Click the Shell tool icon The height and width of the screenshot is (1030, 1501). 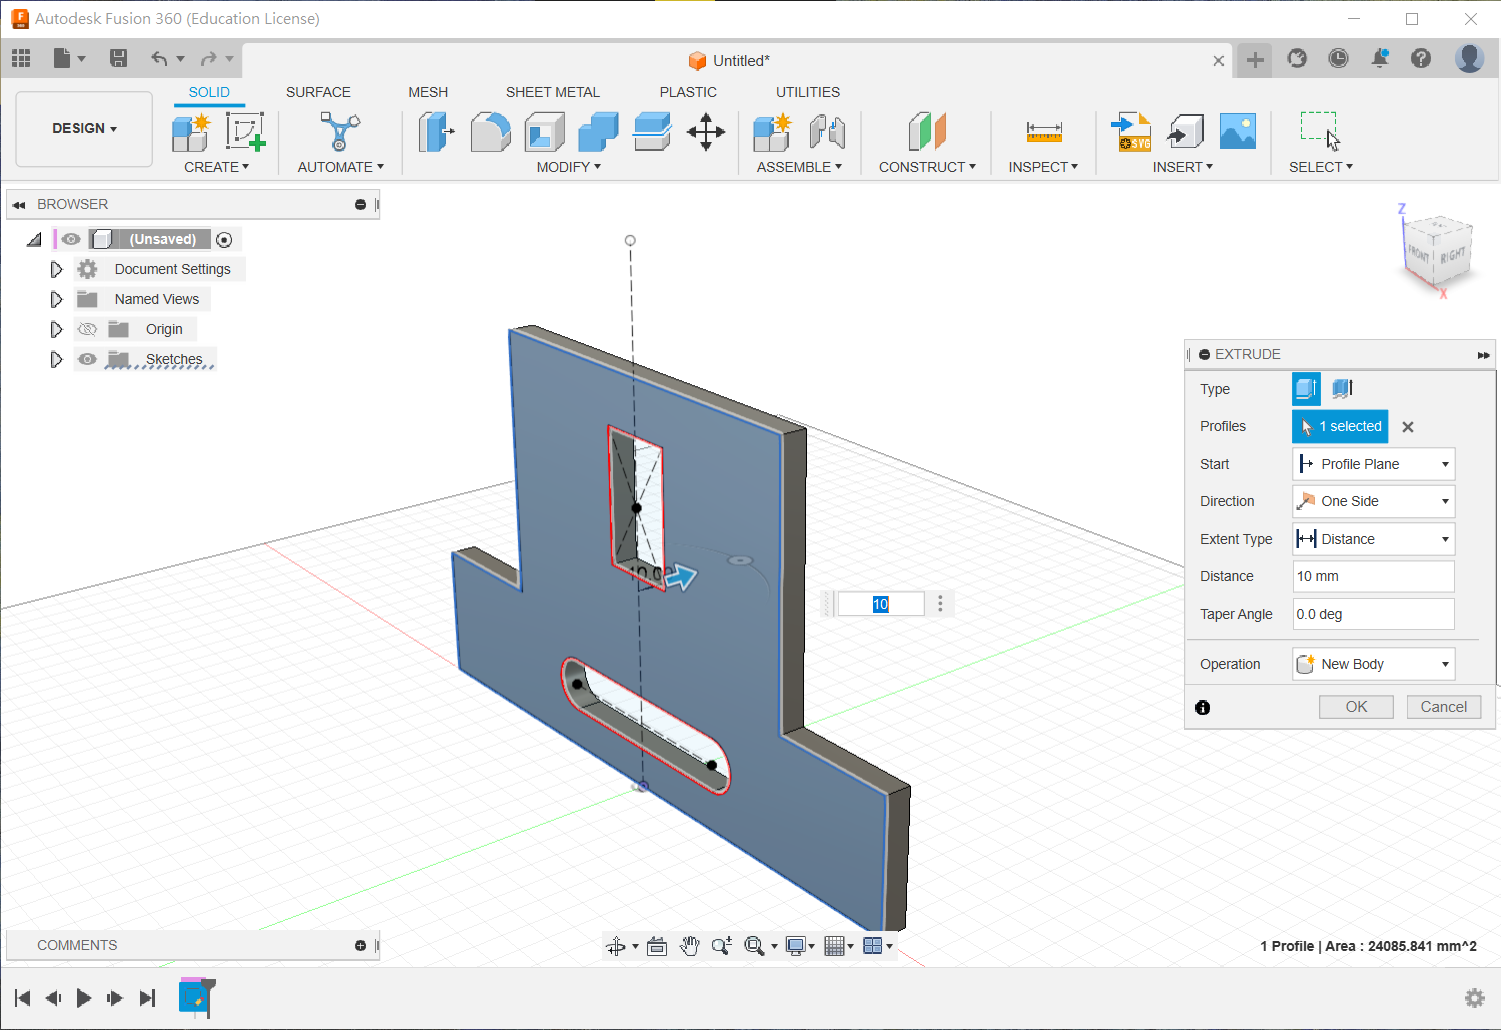point(544,132)
